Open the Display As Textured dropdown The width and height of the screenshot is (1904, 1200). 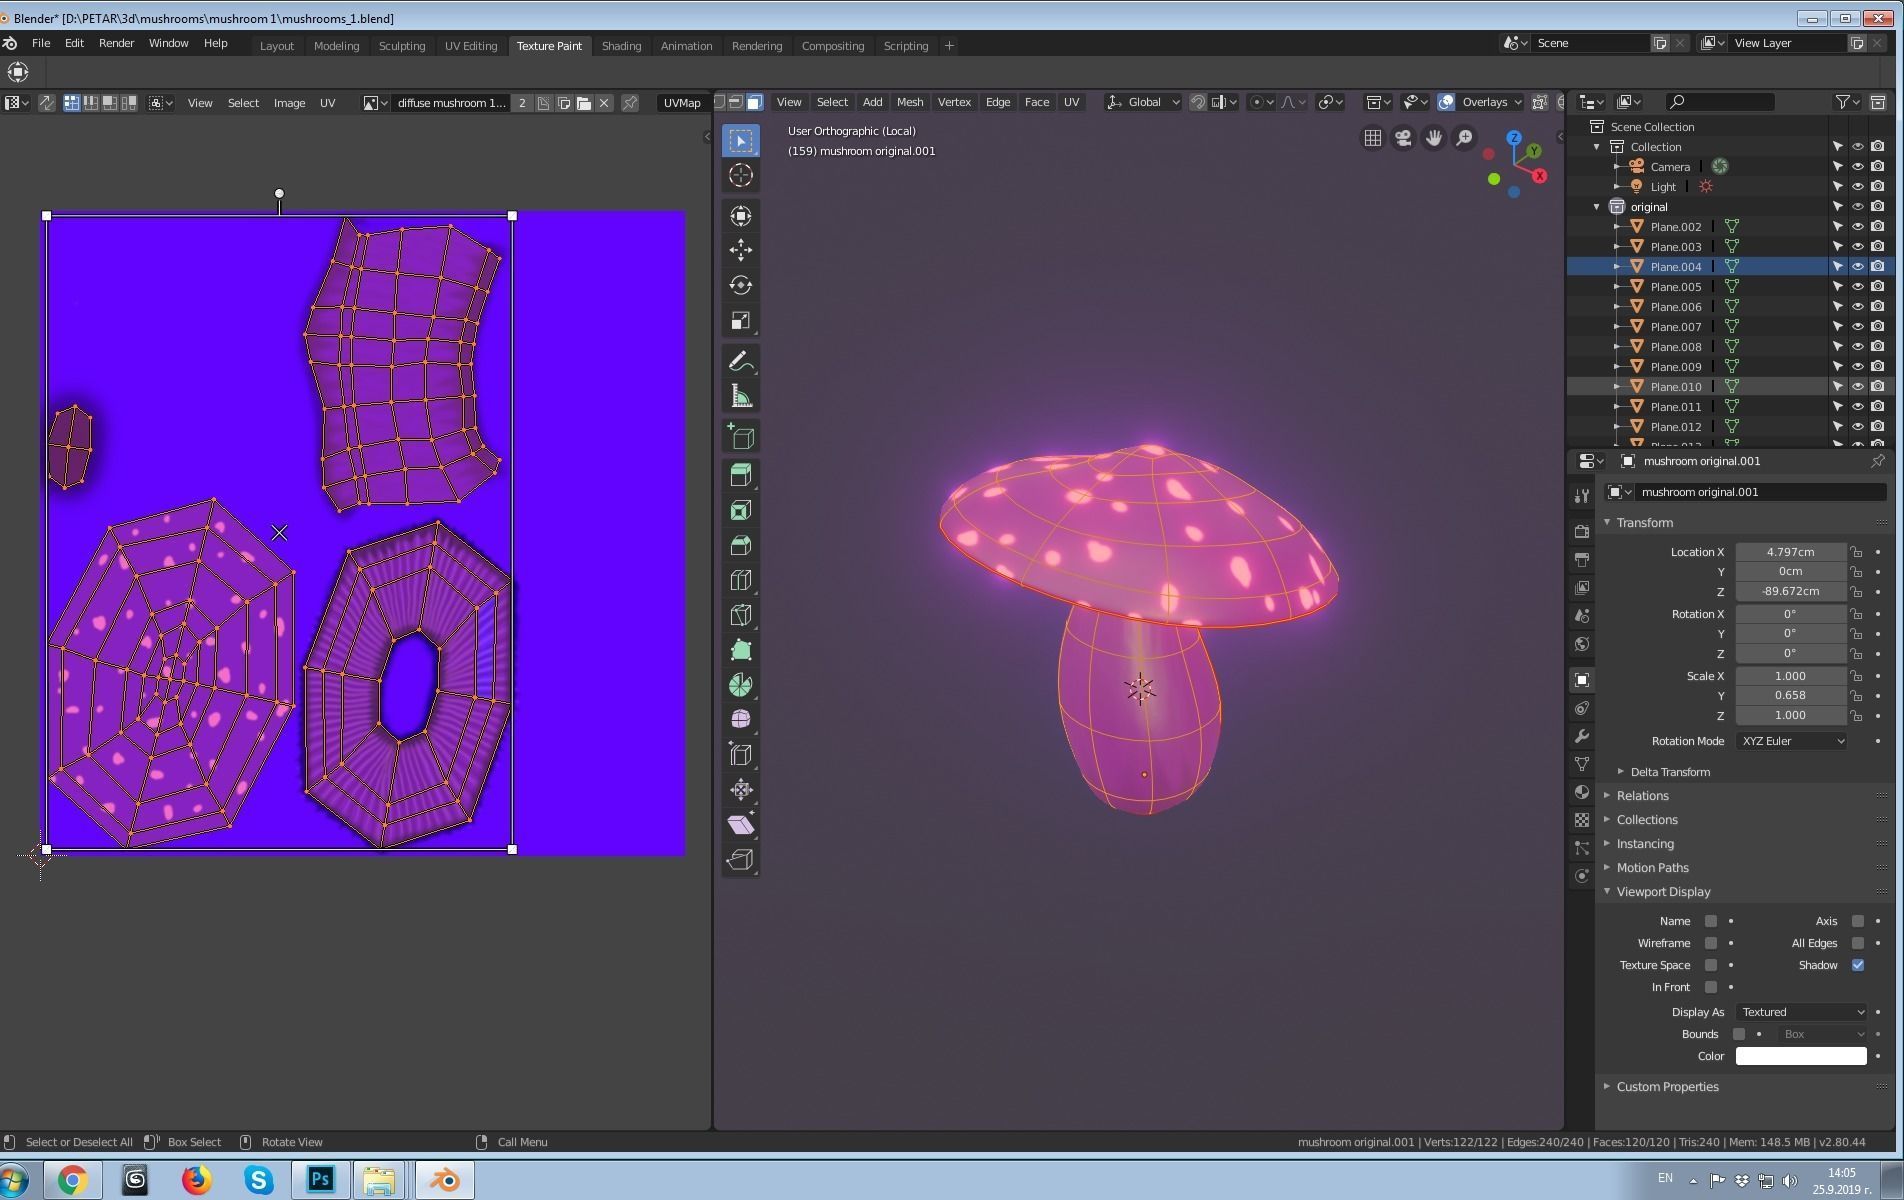point(1801,1012)
